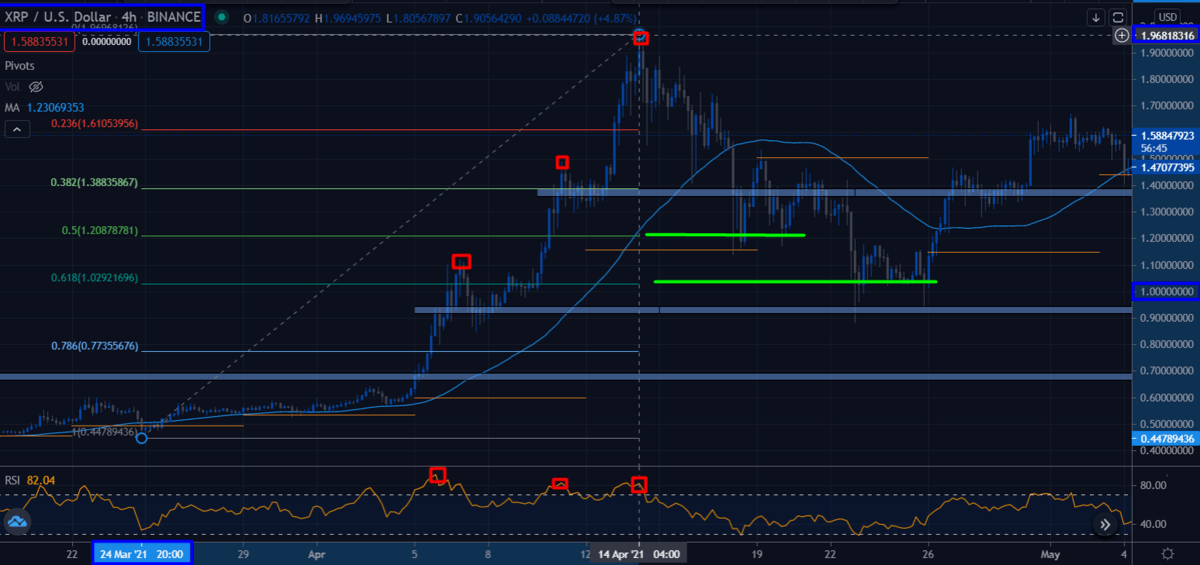Select the Fibonacci anchor circle at 0.44789436
1200x565 pixels.
[x=142, y=438]
